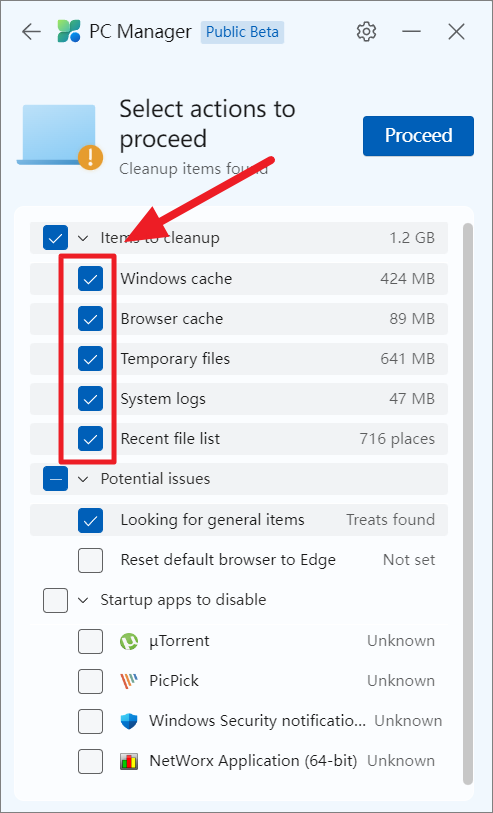The width and height of the screenshot is (493, 813).
Task: Check the µTorrent startup checkbox
Action: 91,641
